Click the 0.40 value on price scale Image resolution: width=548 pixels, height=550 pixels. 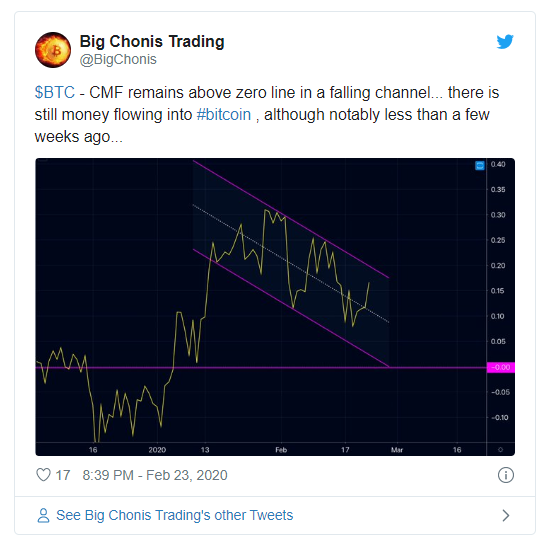click(x=498, y=164)
